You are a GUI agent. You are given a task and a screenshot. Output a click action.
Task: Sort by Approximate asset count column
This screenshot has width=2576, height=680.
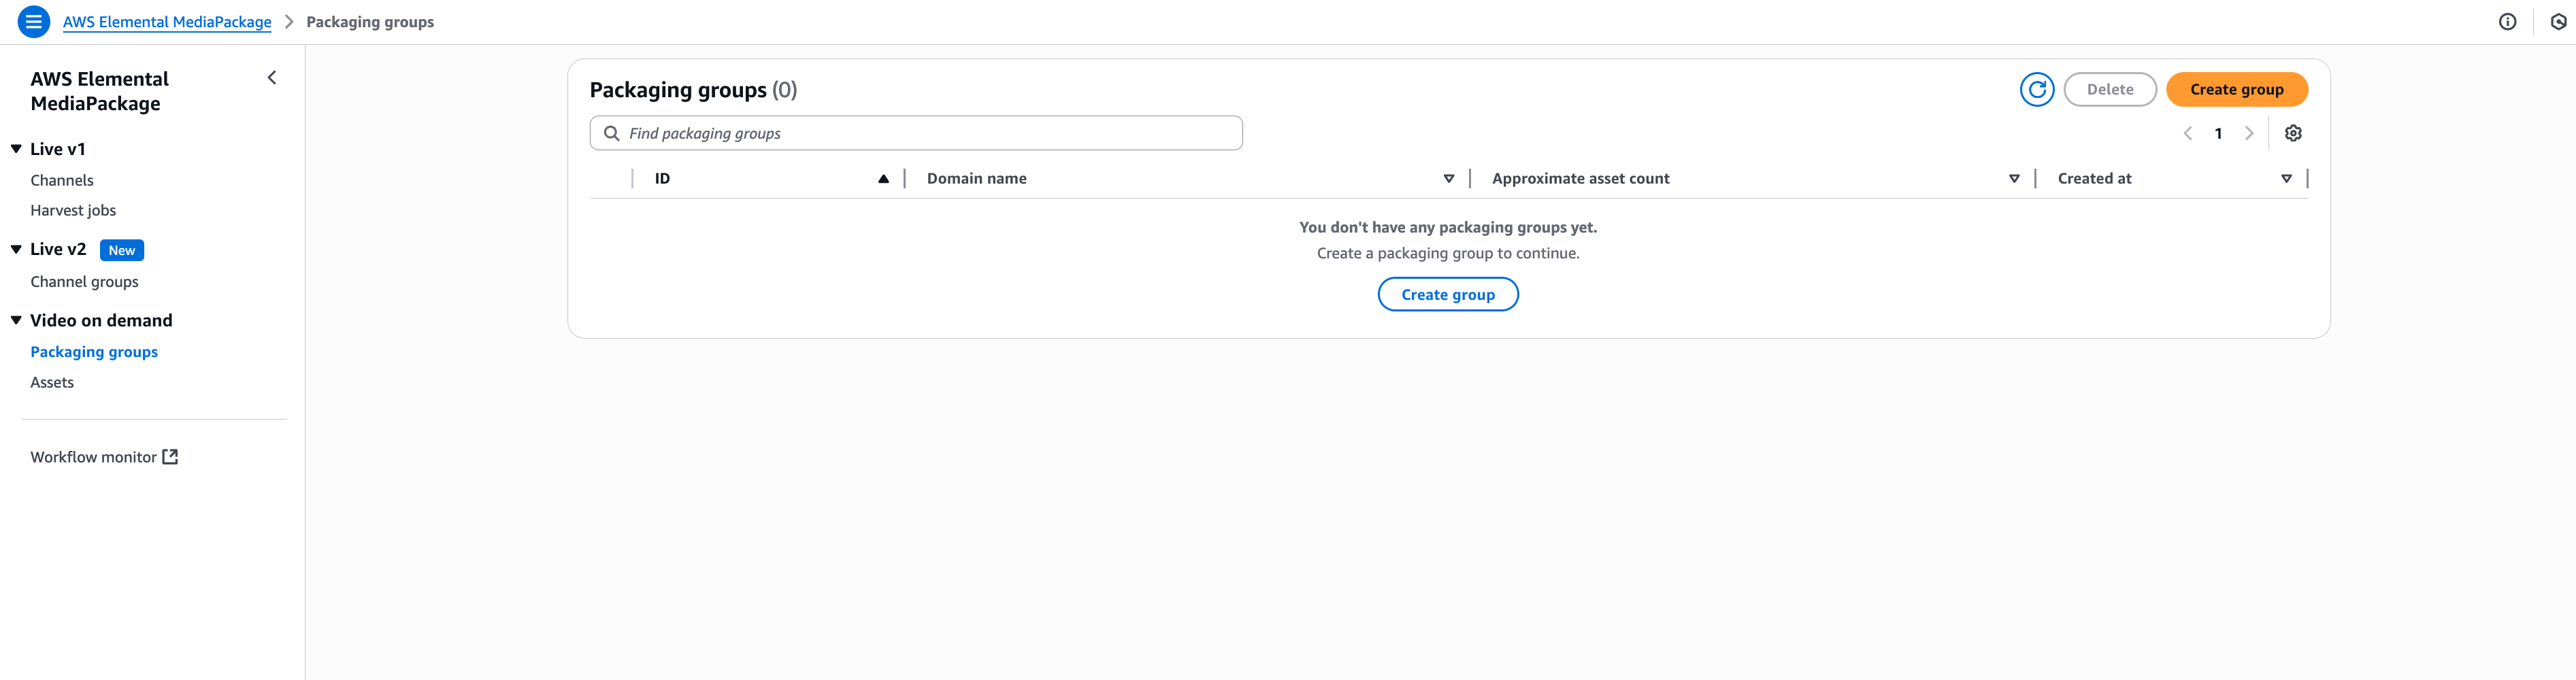click(2014, 179)
